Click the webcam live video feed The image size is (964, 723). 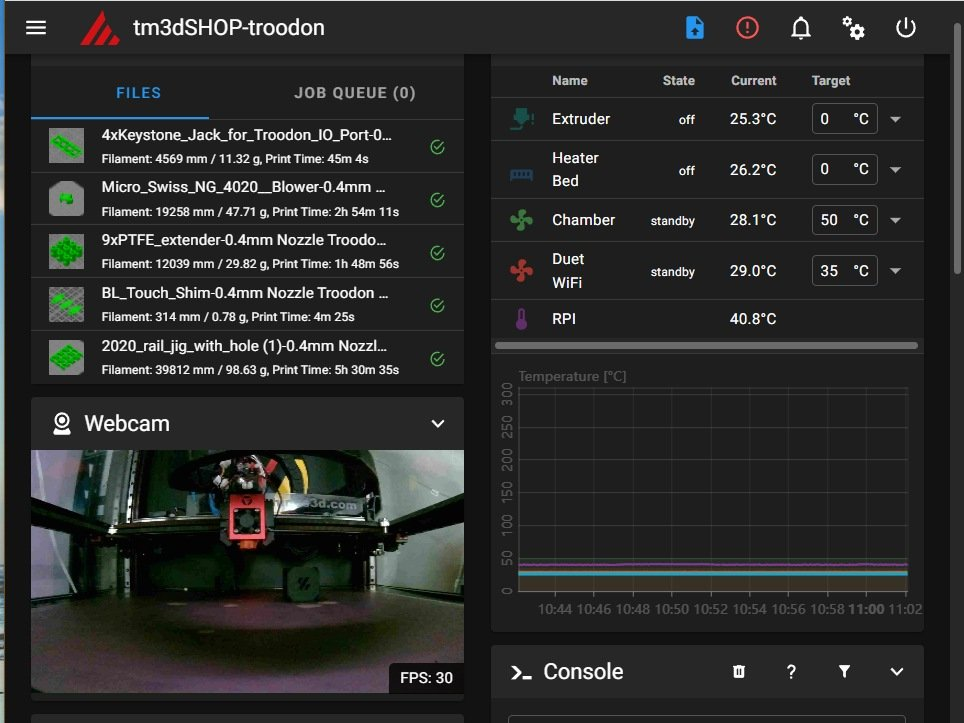coord(247,572)
